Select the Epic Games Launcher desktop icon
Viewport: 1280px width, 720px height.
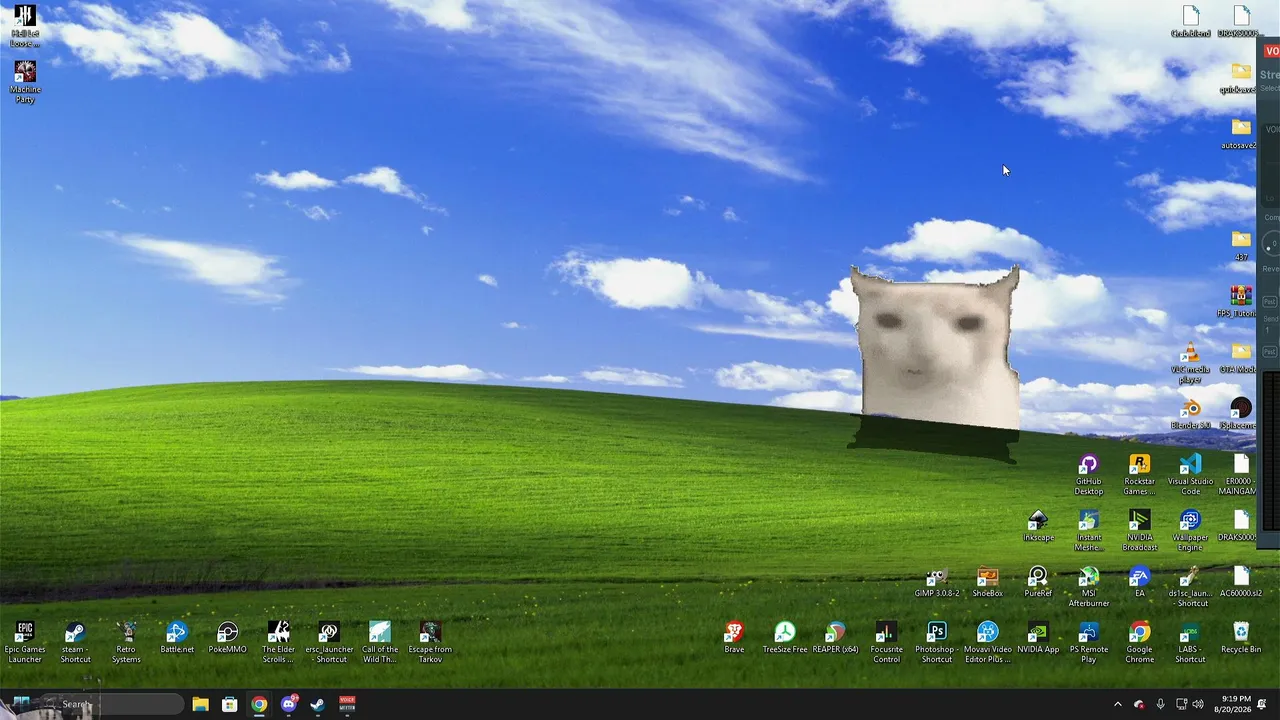pyautogui.click(x=25, y=641)
